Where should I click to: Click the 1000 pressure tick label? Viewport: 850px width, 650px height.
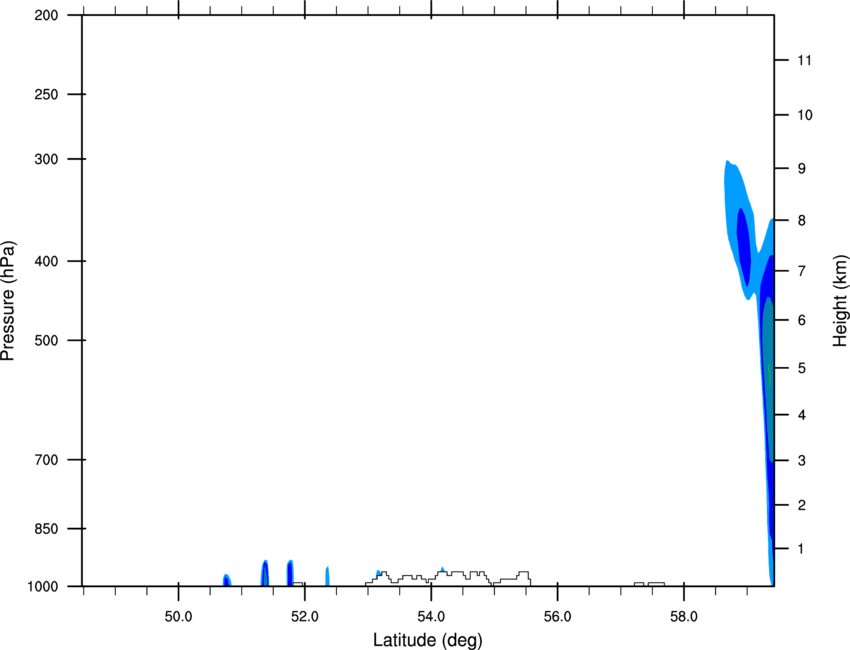[42, 586]
